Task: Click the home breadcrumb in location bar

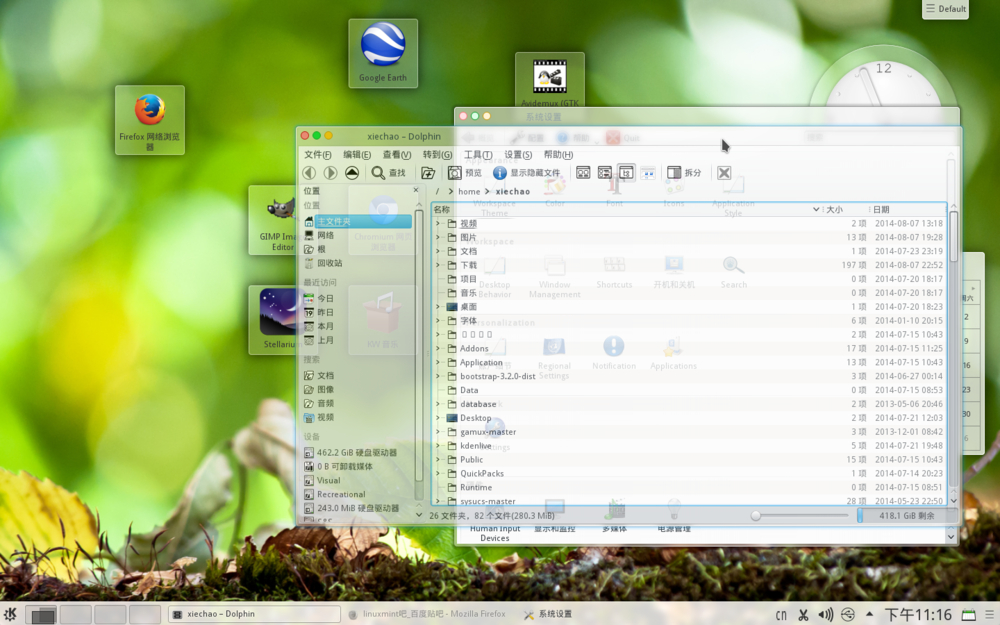Action: click(469, 191)
